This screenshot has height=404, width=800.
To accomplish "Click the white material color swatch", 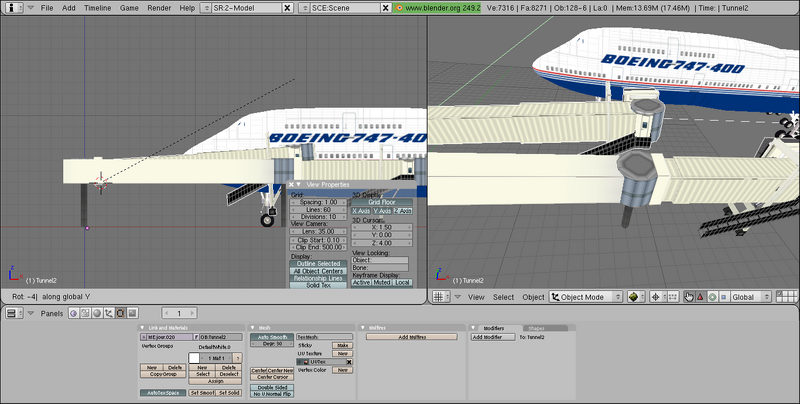I will 194,358.
